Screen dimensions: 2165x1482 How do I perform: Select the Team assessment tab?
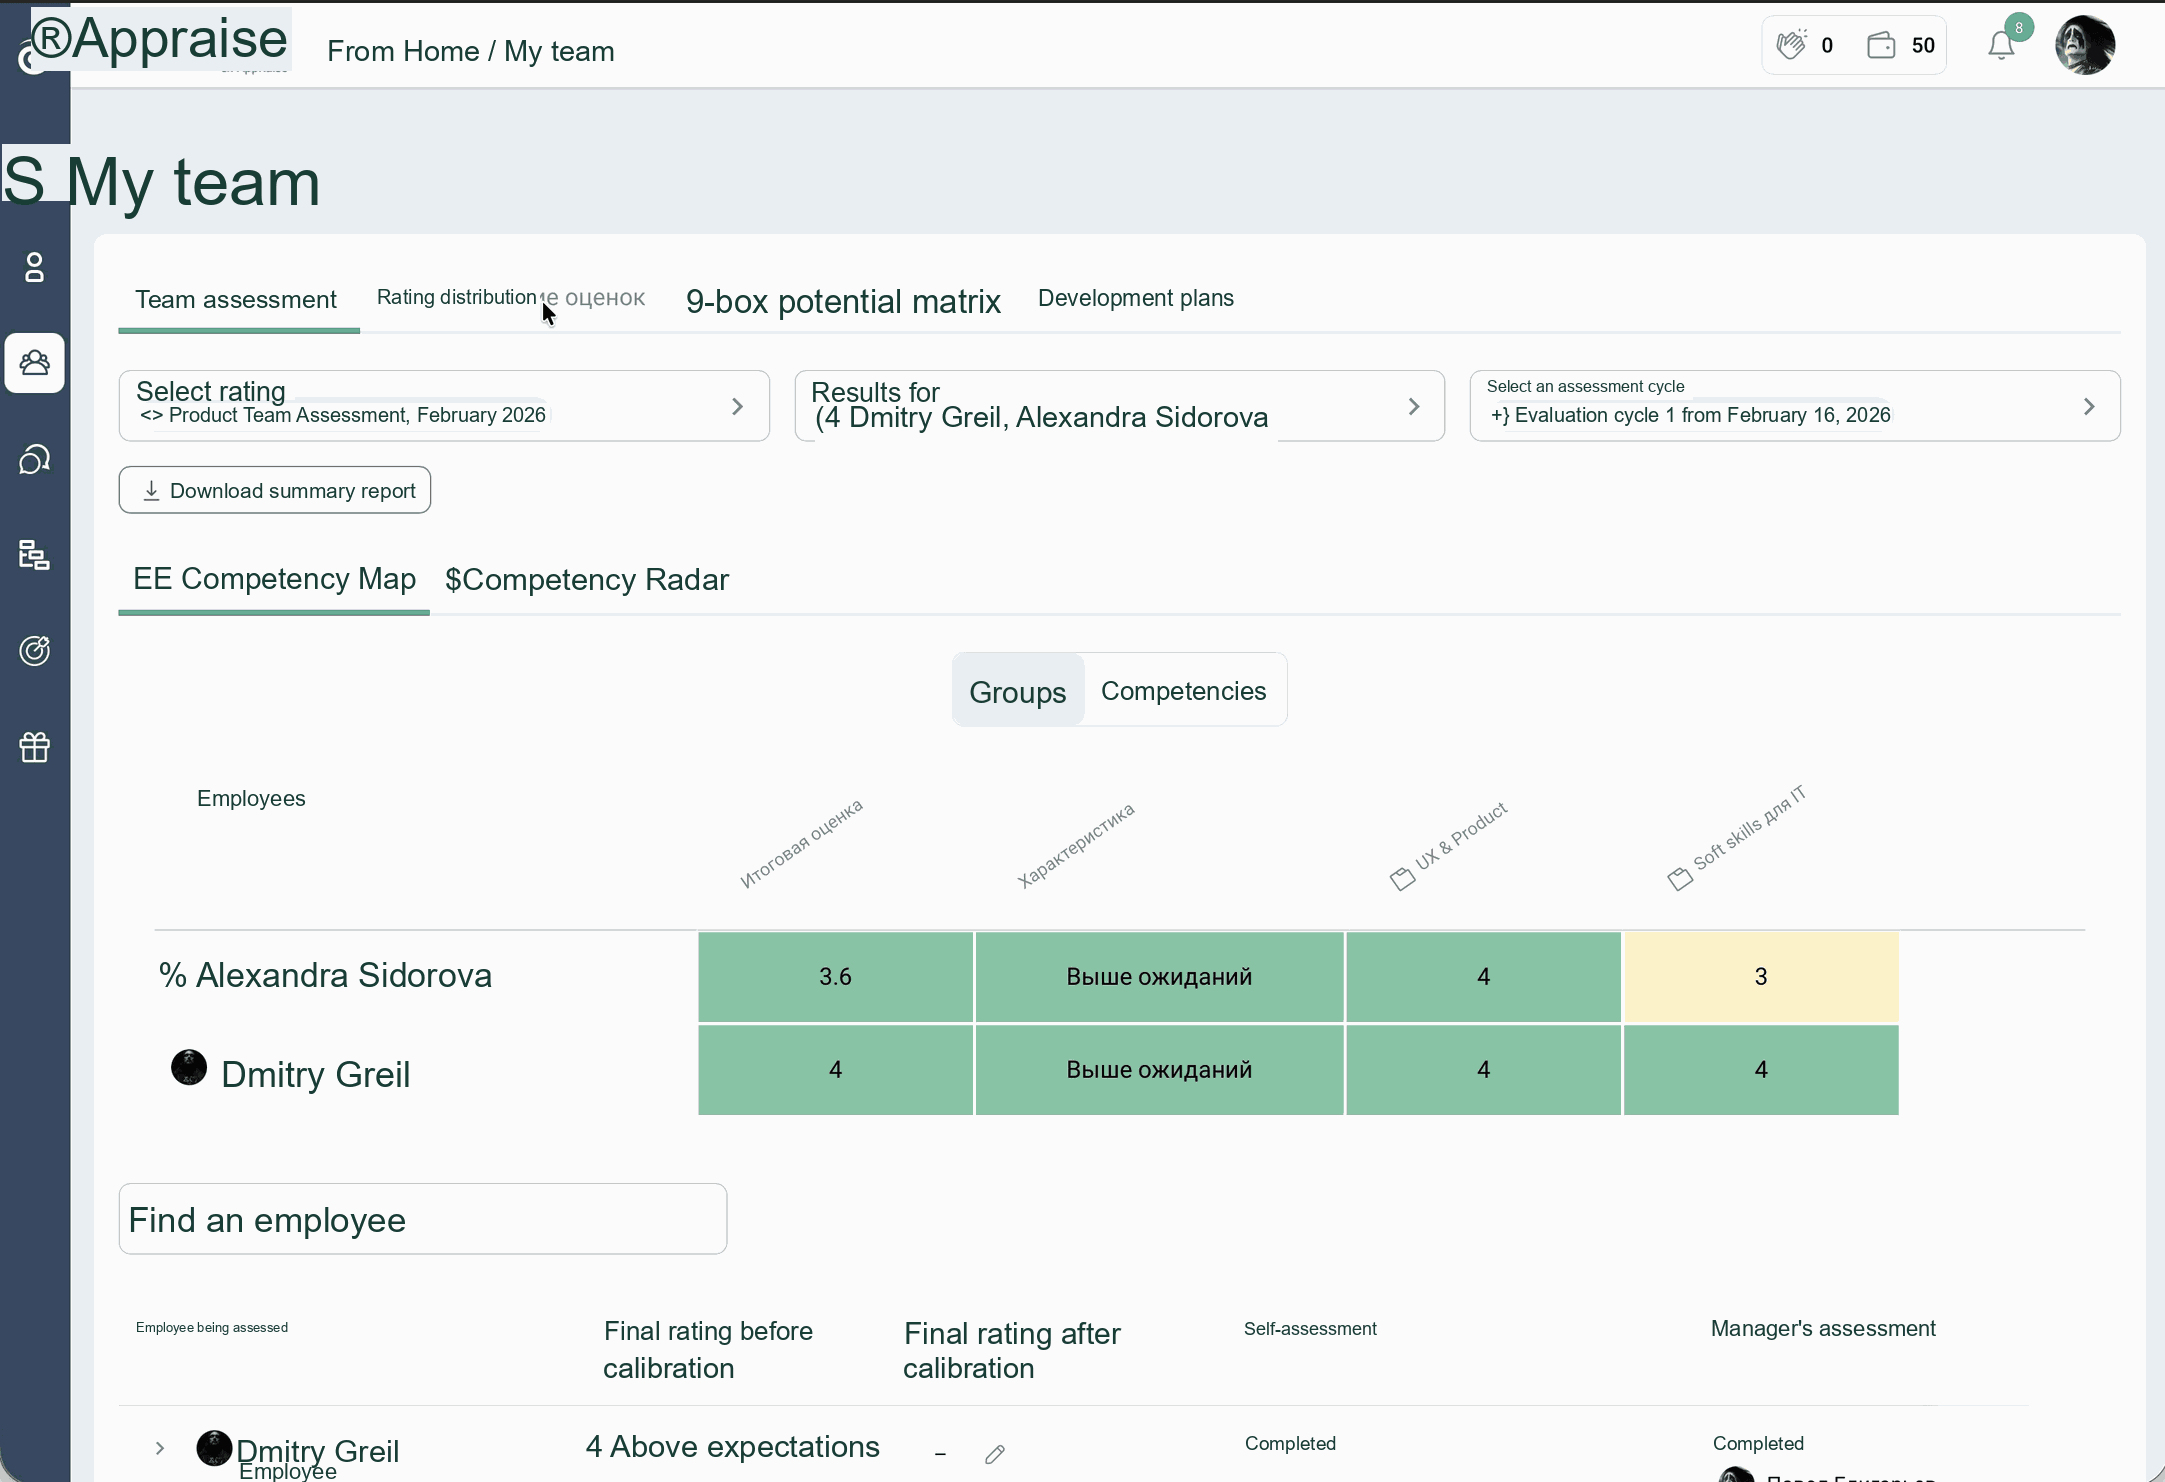pos(236,299)
